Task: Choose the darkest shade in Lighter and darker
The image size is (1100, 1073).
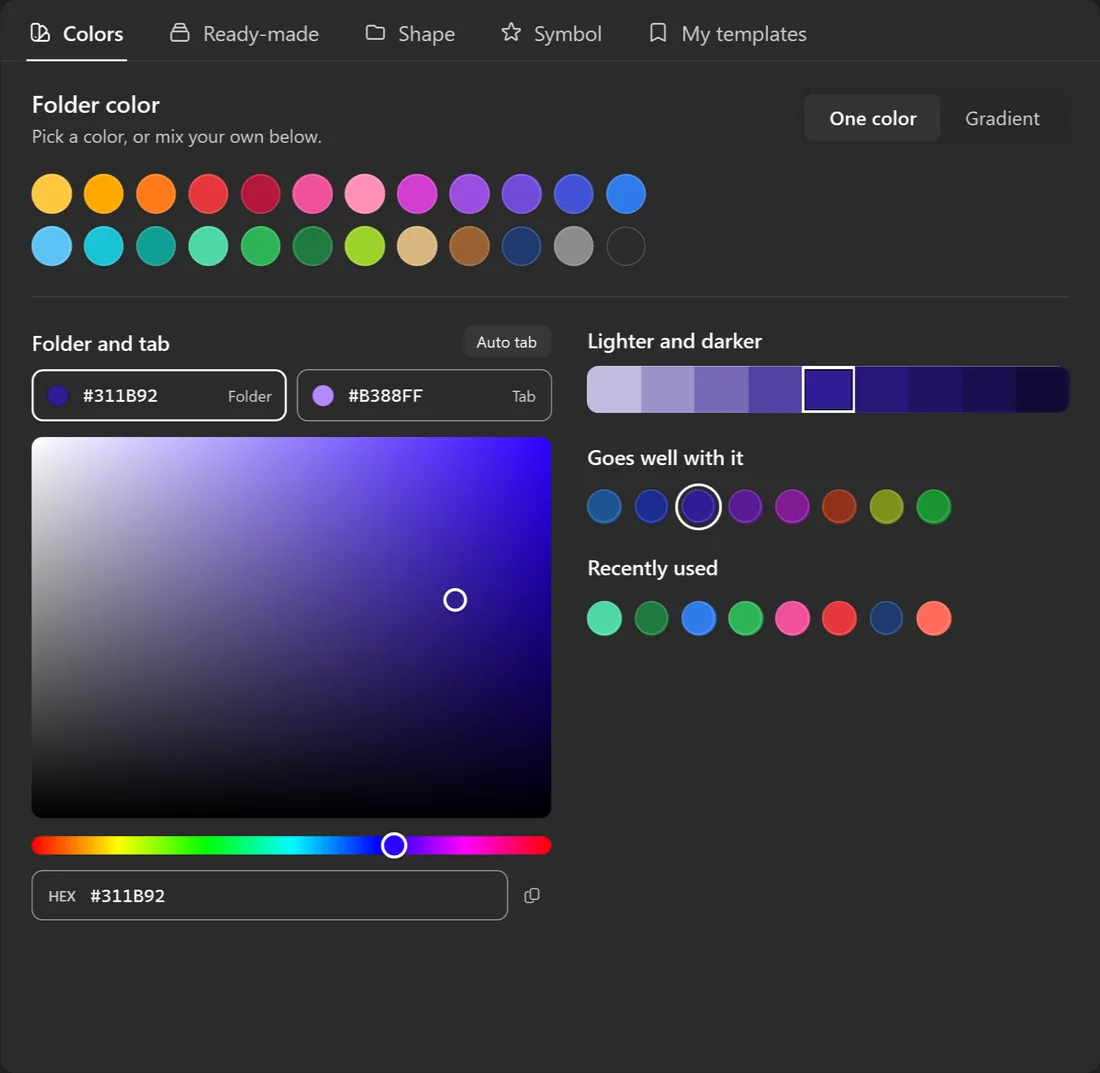Action: [1042, 389]
